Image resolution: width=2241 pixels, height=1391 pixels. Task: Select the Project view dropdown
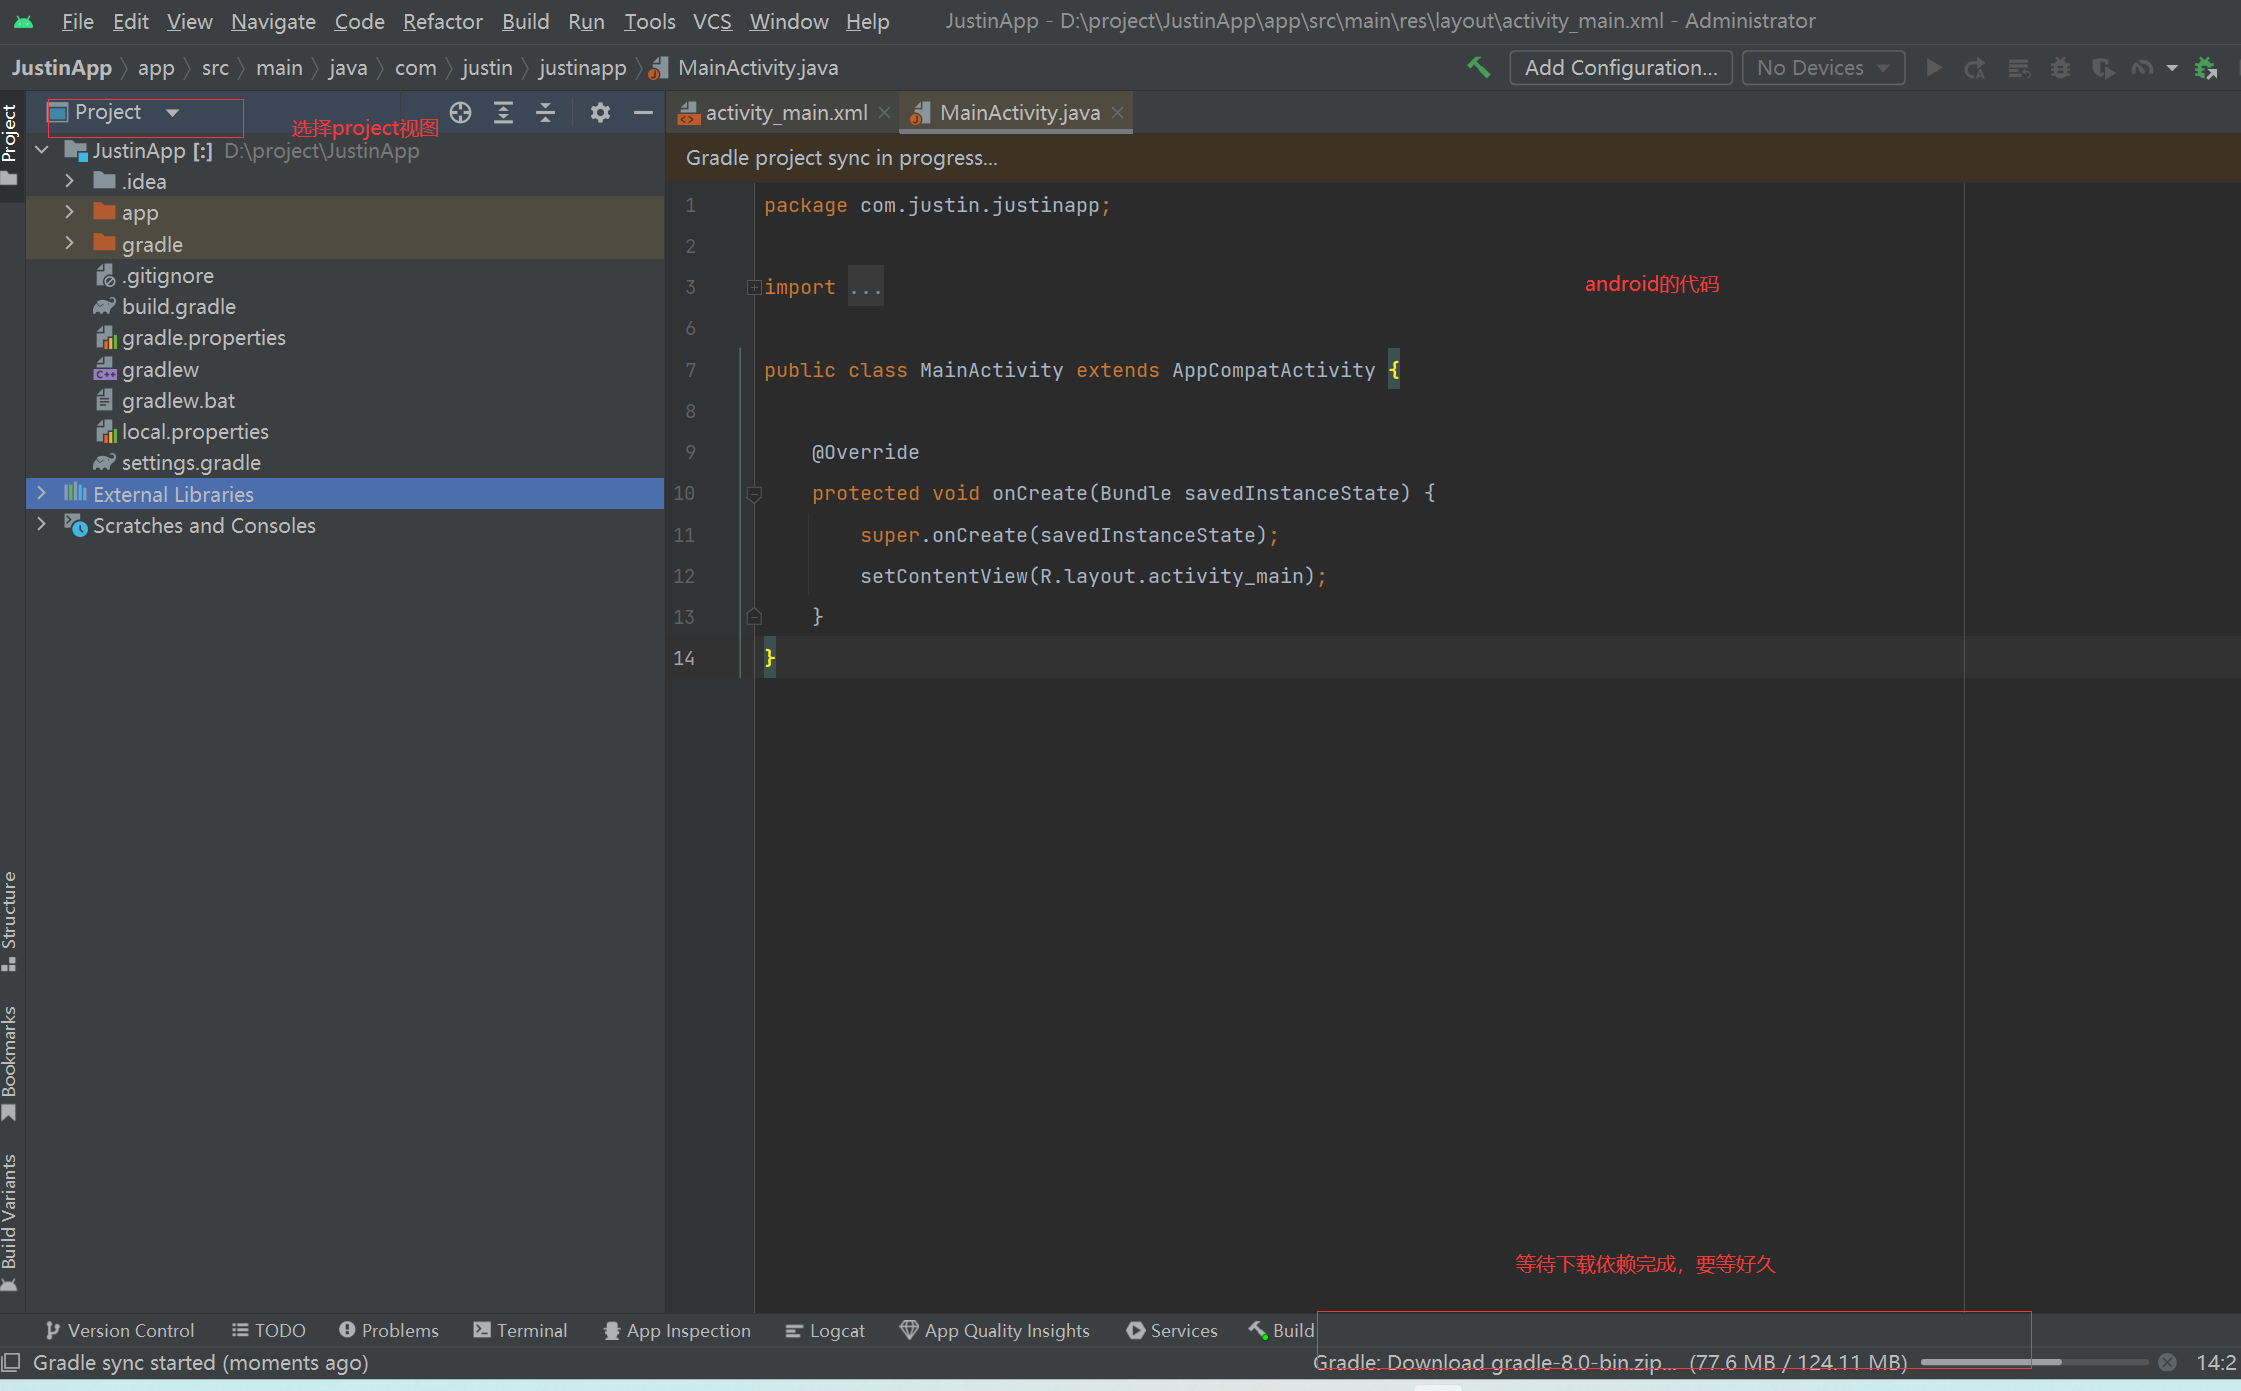click(120, 112)
